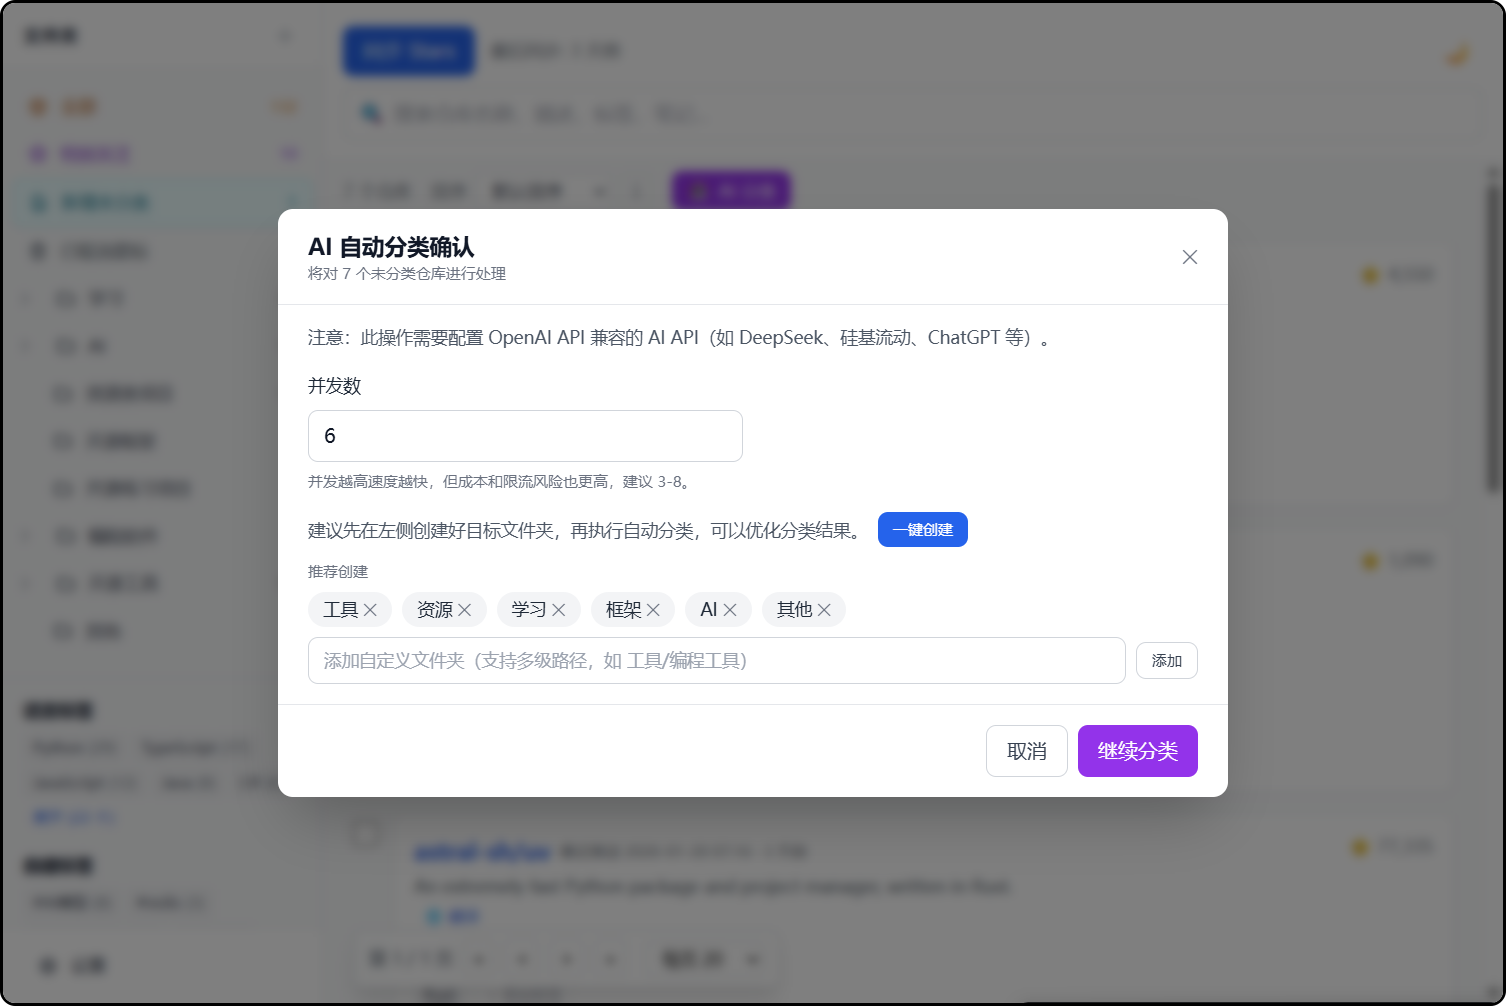Select the AI recommended folder chip
The width and height of the screenshot is (1506, 1006).
tap(710, 609)
